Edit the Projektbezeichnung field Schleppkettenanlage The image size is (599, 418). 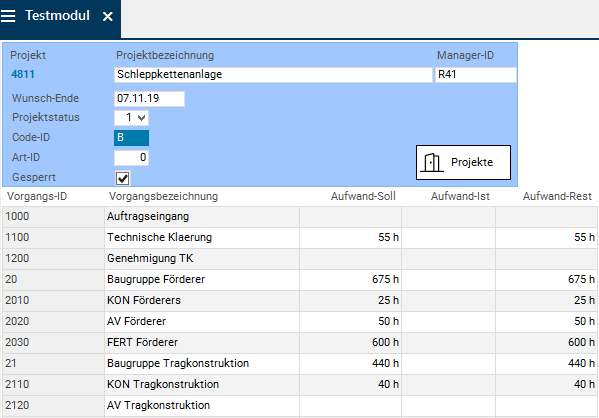(x=273, y=75)
